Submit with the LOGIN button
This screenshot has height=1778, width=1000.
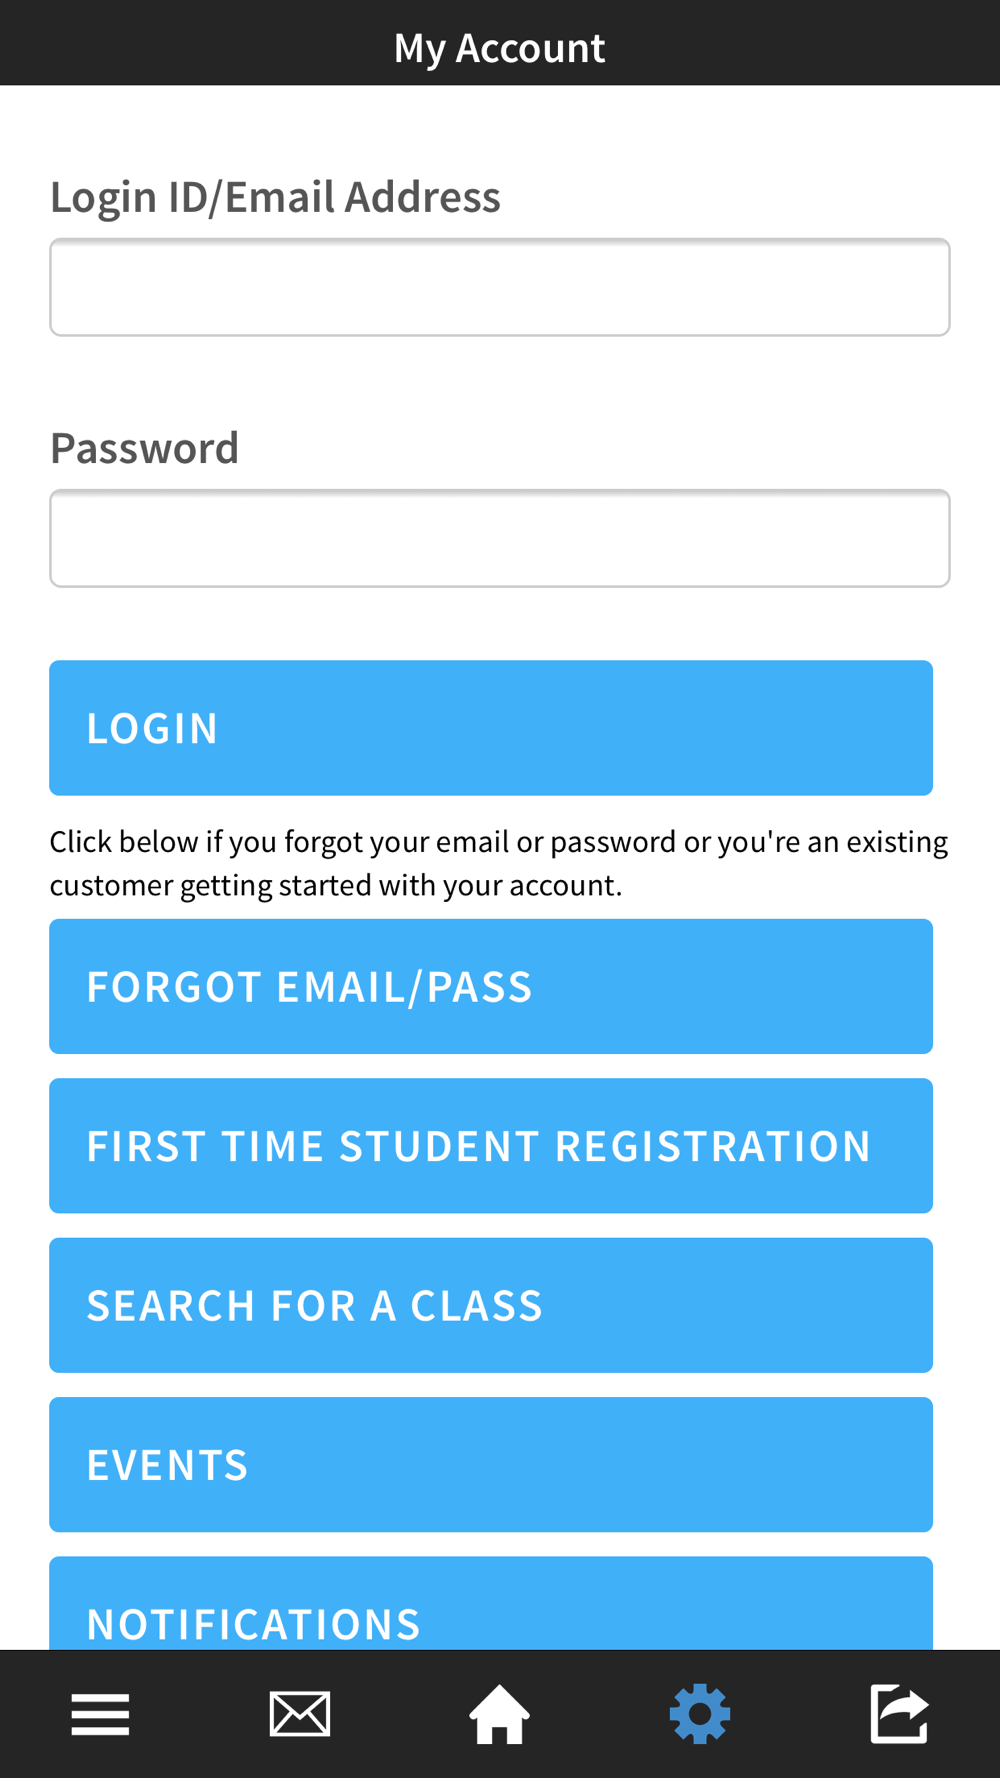point(491,728)
